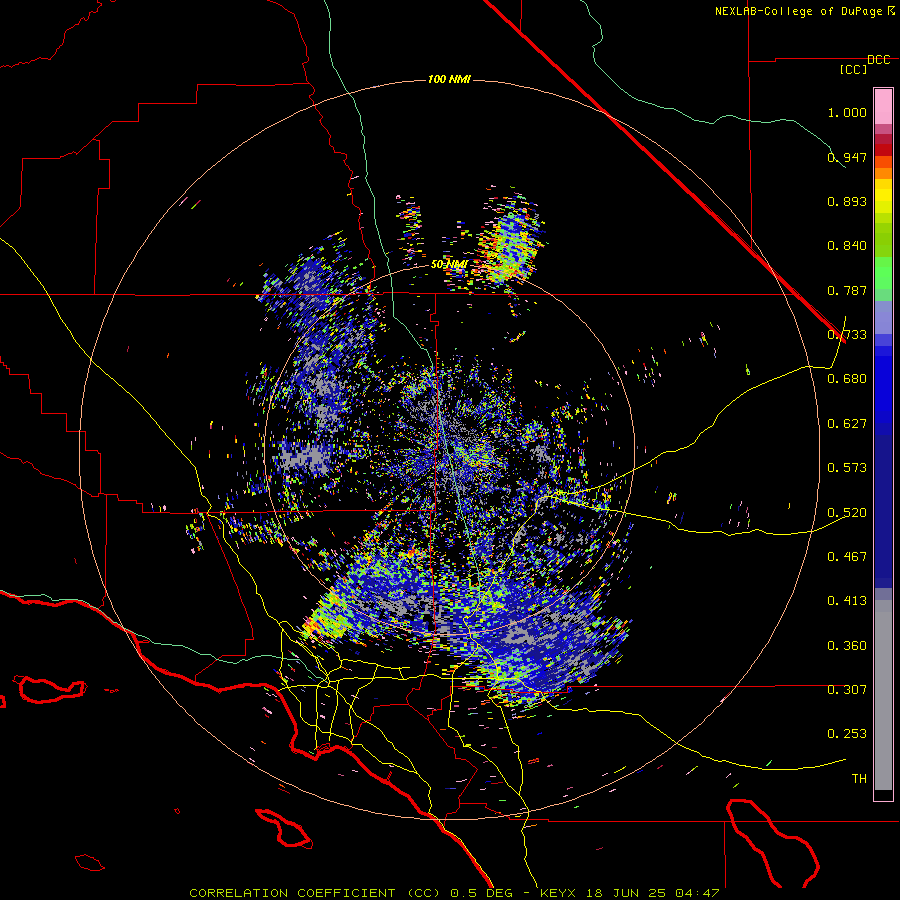Click the 0.253 color scale value

847,734
